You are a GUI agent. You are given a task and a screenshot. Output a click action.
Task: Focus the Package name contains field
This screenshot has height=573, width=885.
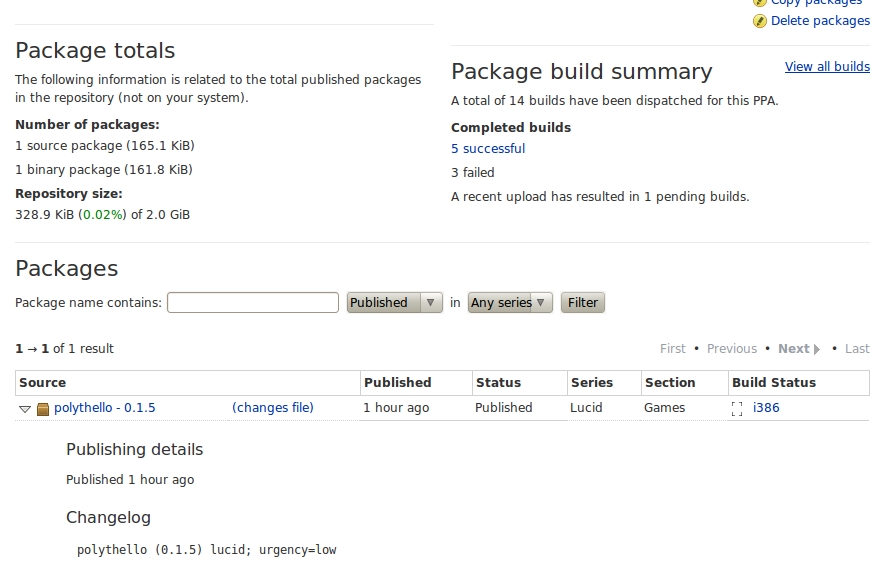pos(253,303)
